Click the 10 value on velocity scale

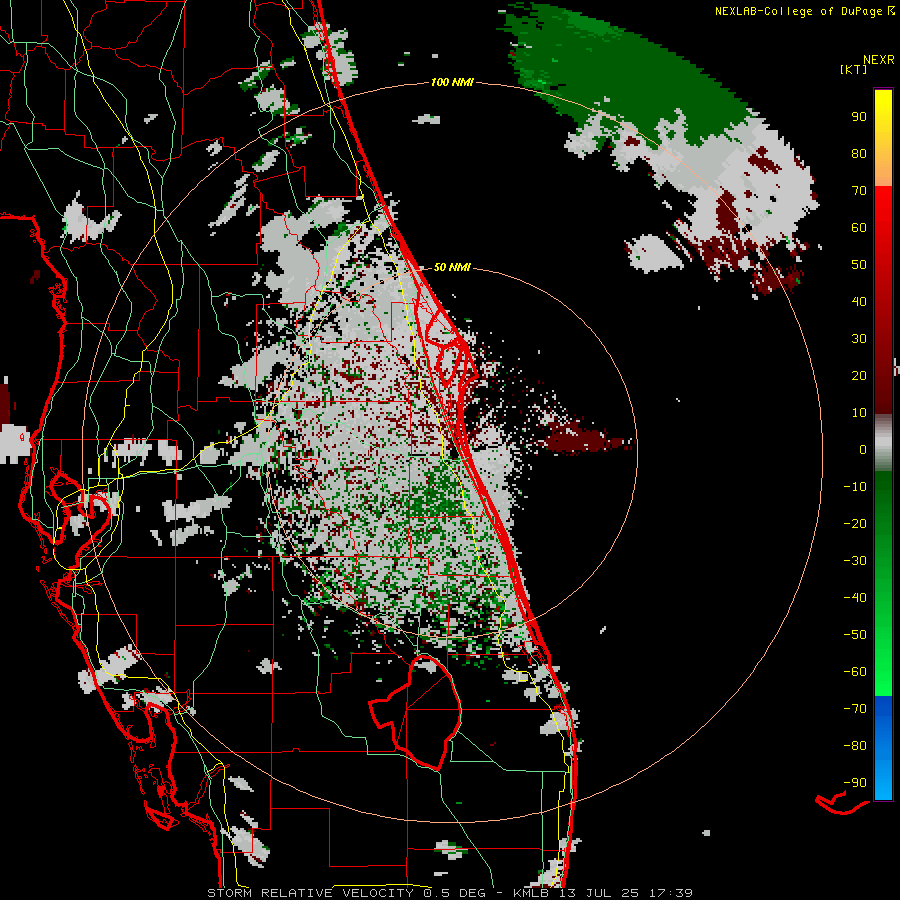859,413
